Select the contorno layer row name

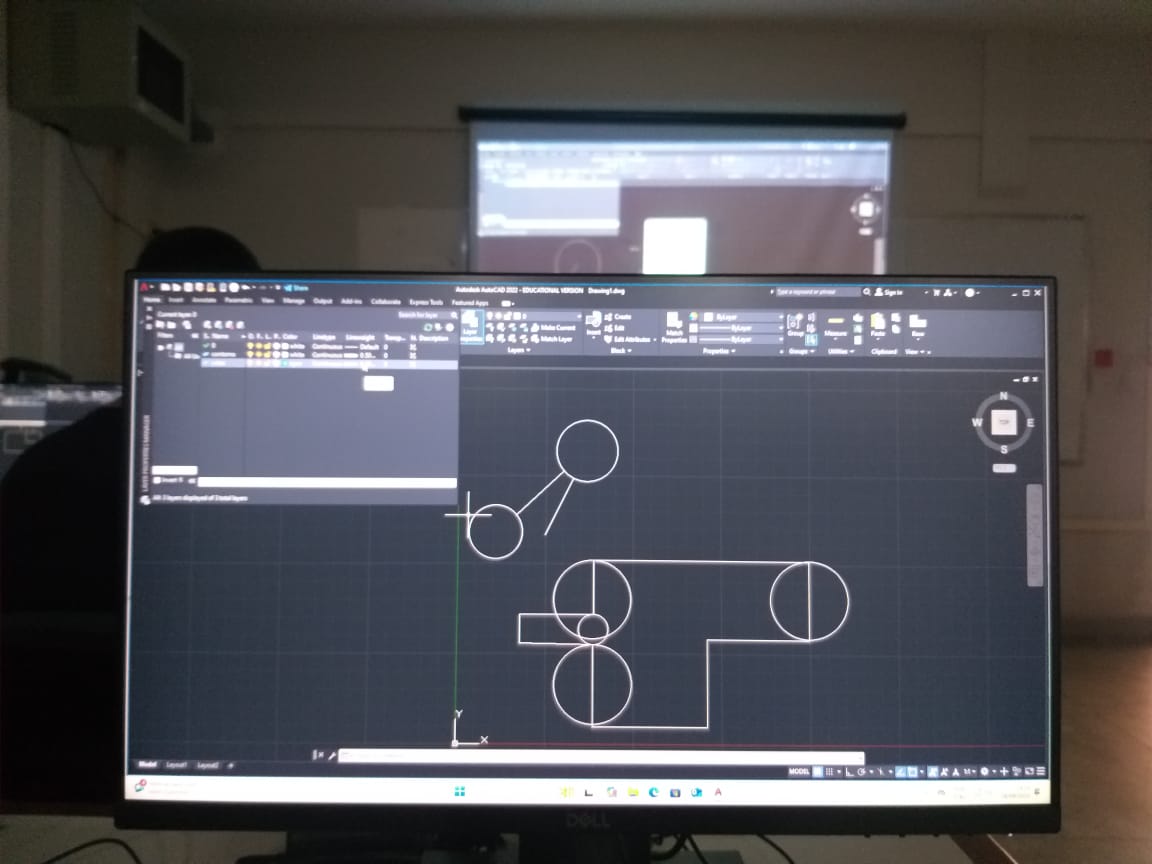pyautogui.click(x=223, y=355)
